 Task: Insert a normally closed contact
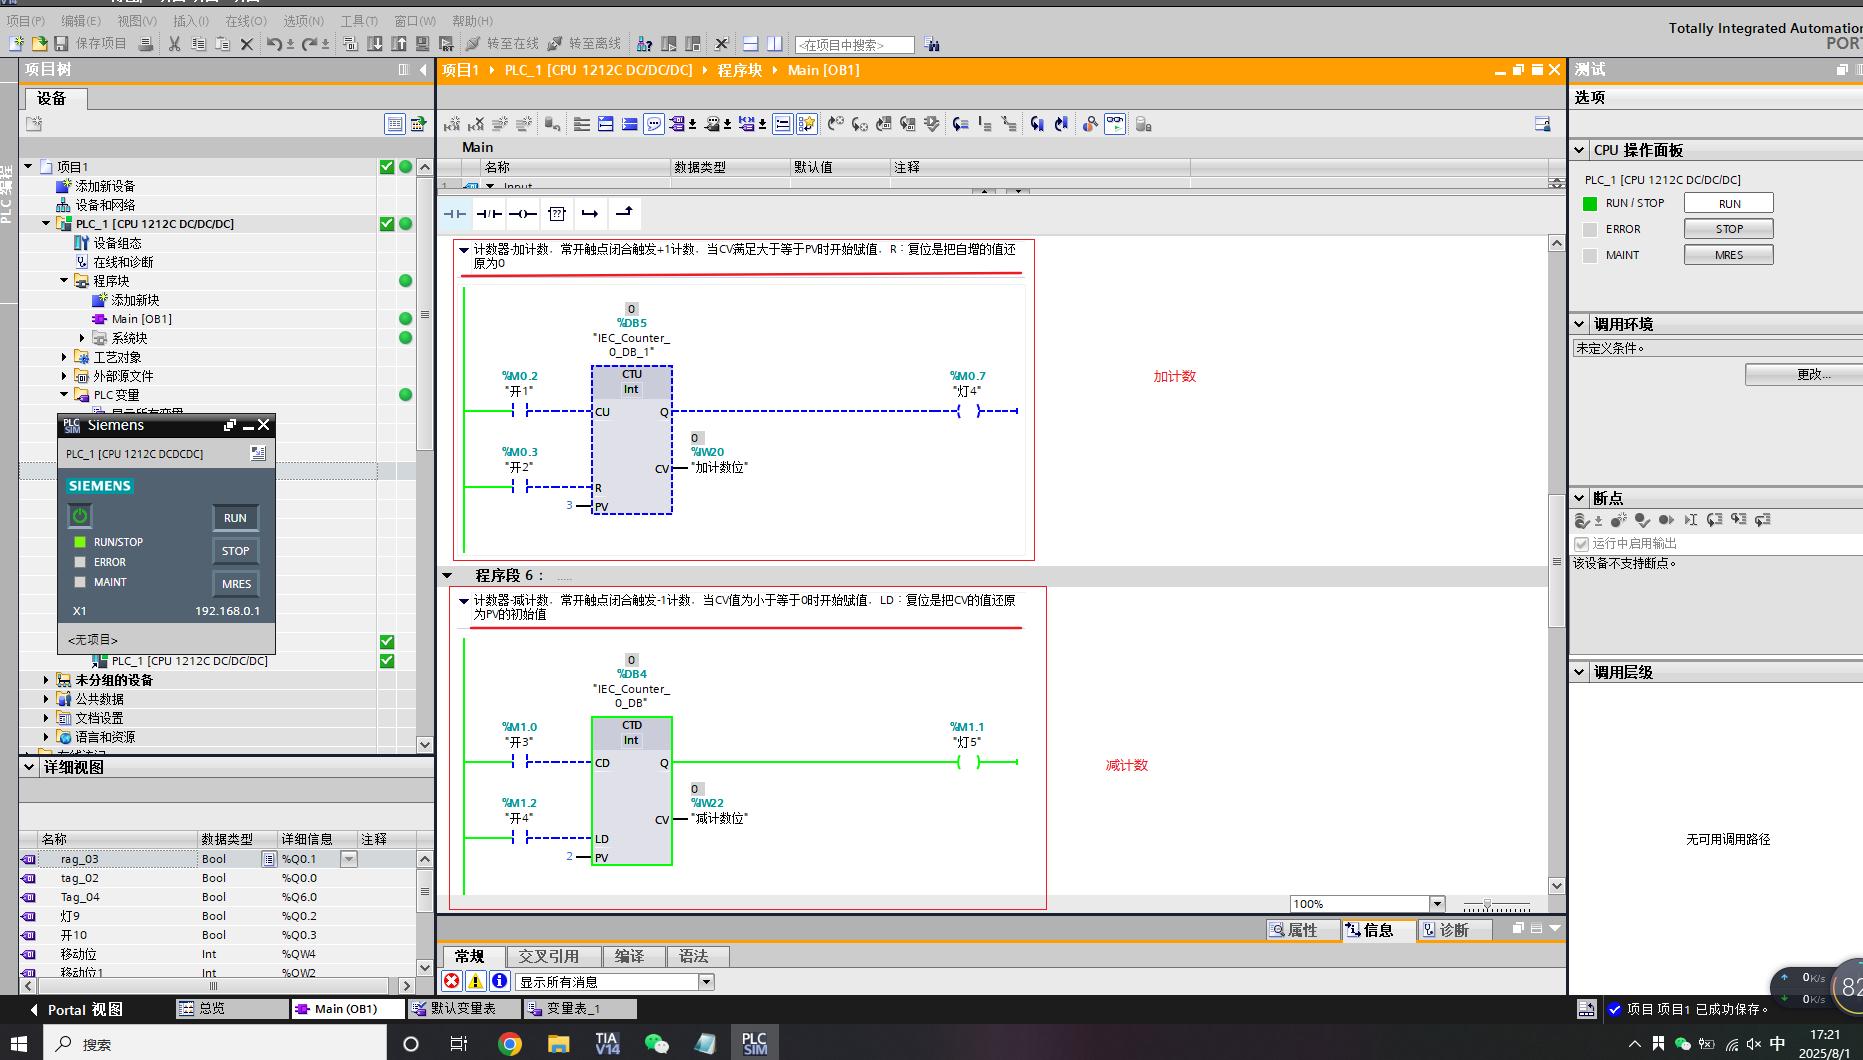tap(489, 213)
